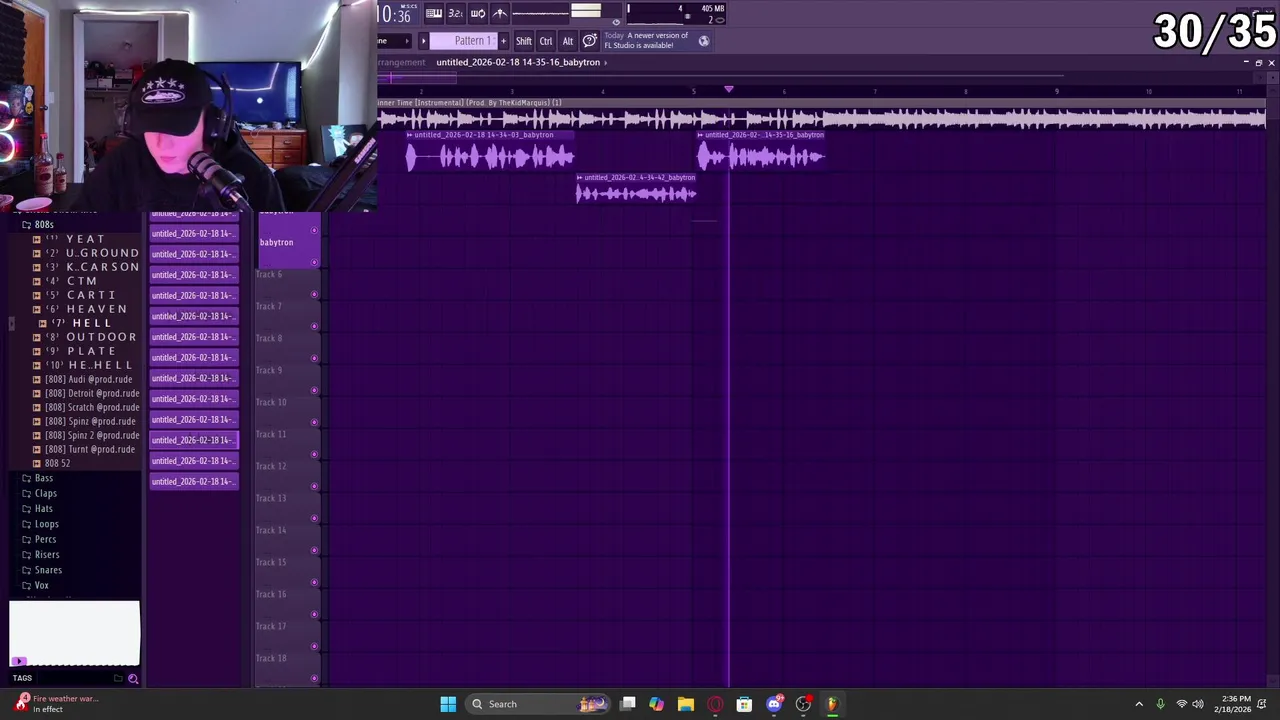Image resolution: width=1280 pixels, height=720 pixels.
Task: Click the Alt modifier button
Action: pos(567,41)
